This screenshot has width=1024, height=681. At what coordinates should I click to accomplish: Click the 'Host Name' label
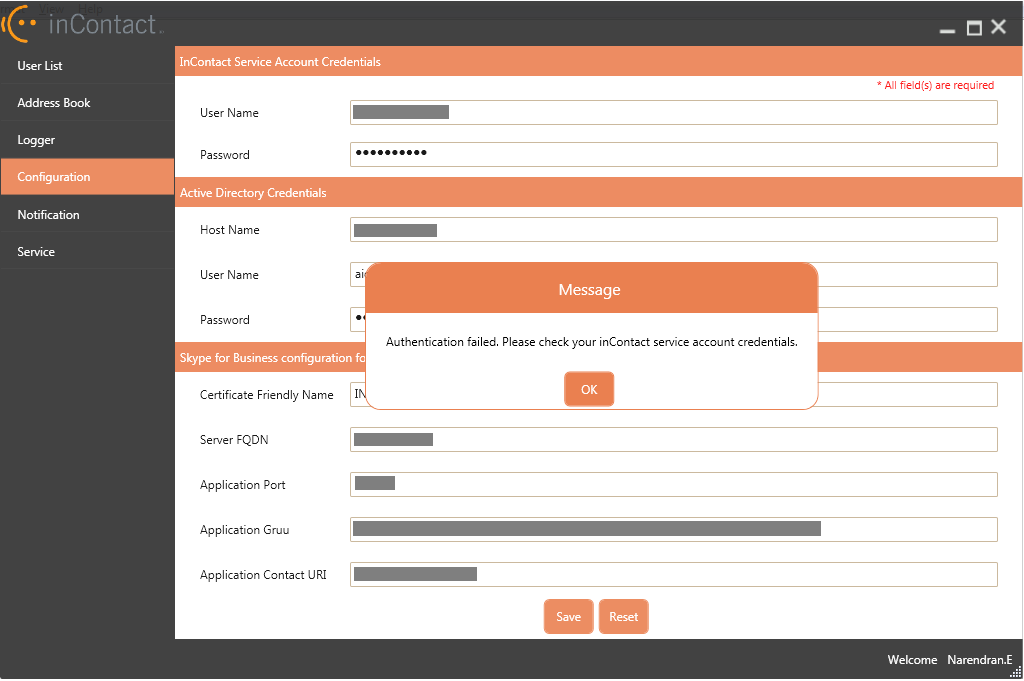pyautogui.click(x=230, y=230)
